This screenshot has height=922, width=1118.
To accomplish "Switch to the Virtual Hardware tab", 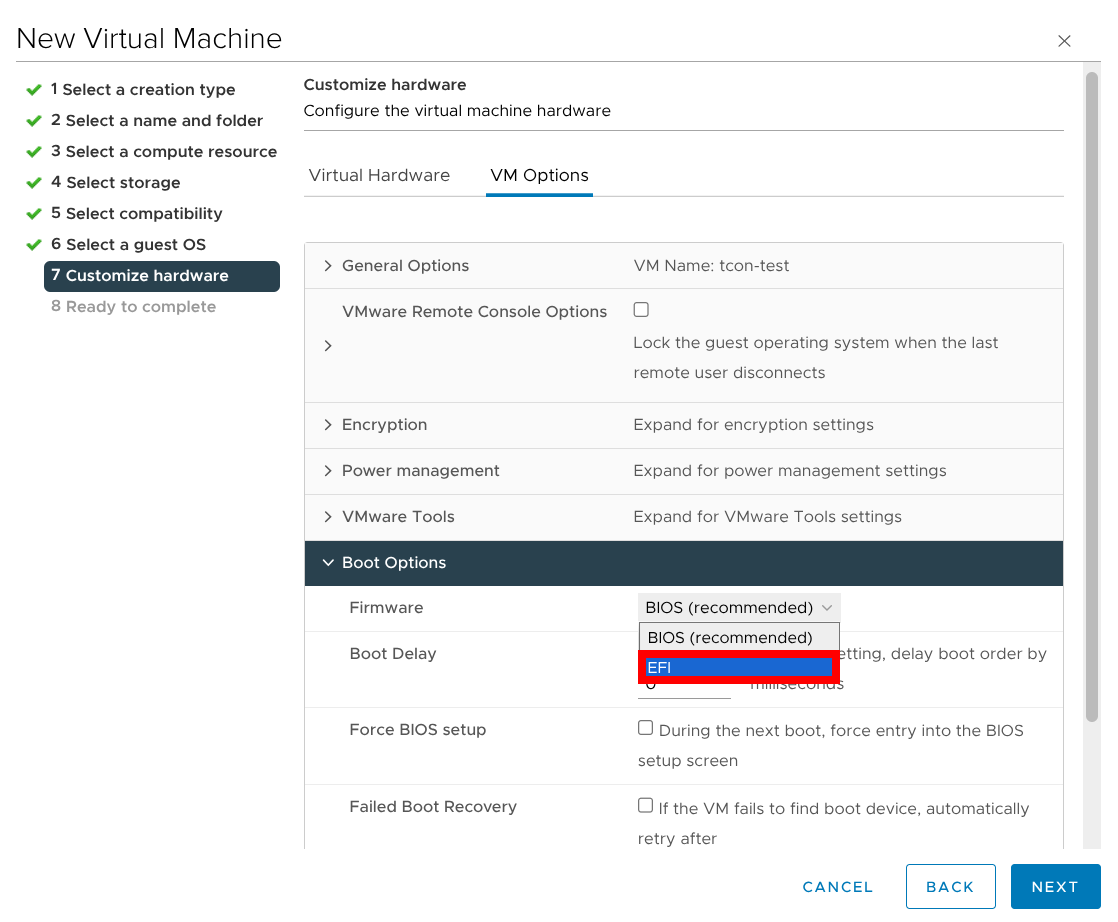I will (x=379, y=175).
